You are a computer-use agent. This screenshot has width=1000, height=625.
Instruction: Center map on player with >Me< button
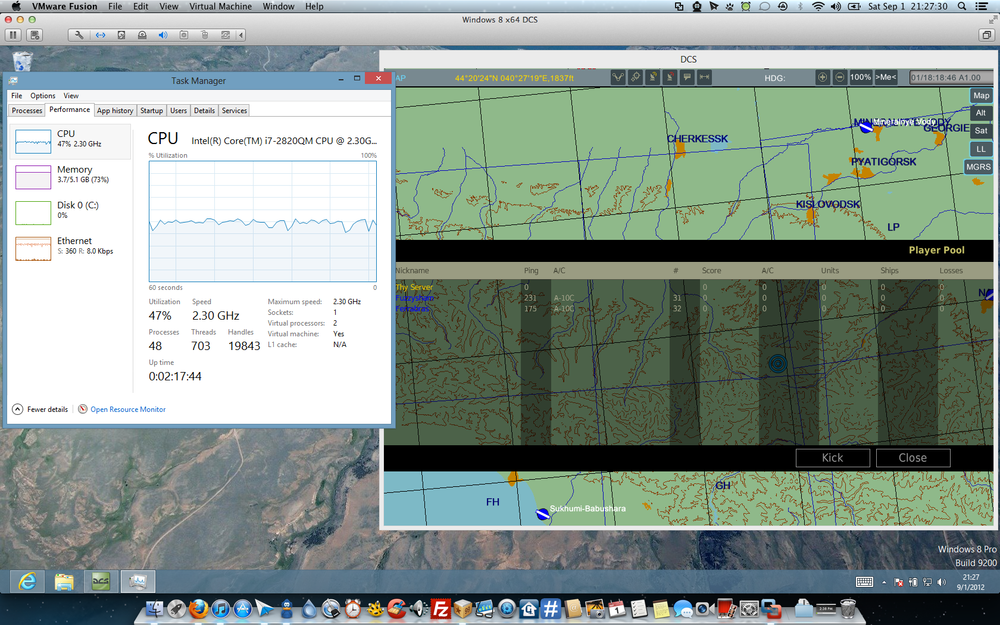pyautogui.click(x=885, y=77)
